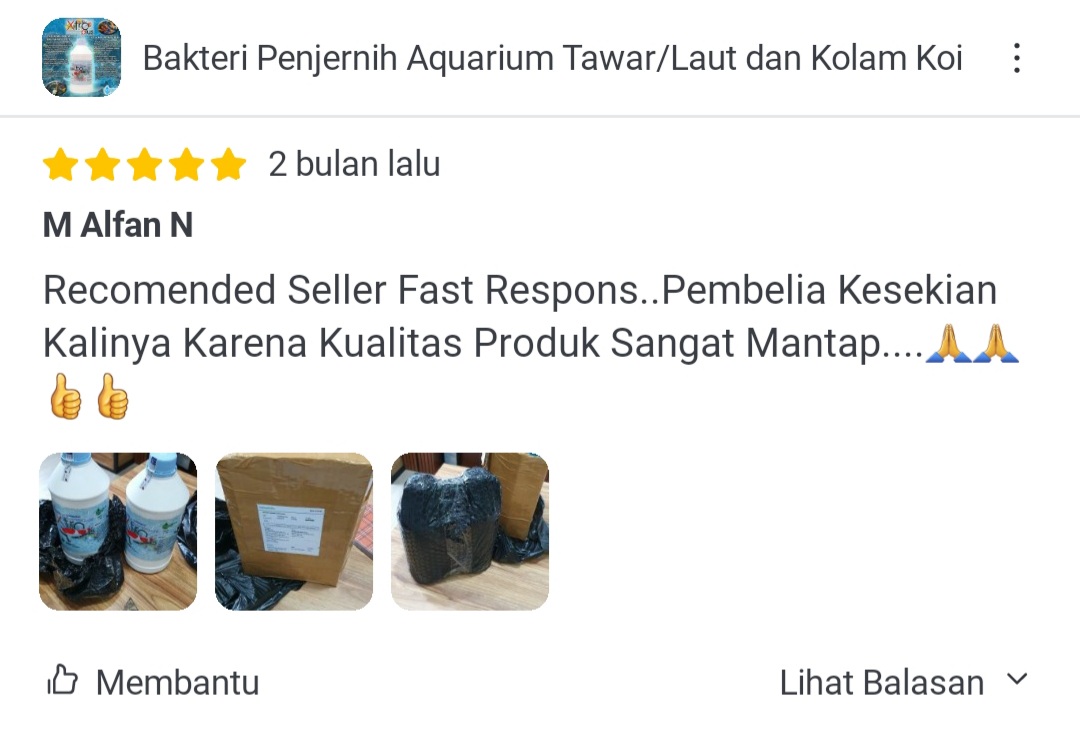Viewport: 1080px width, 733px height.
Task: Tap the product thumbnail icon in header
Action: [81, 58]
